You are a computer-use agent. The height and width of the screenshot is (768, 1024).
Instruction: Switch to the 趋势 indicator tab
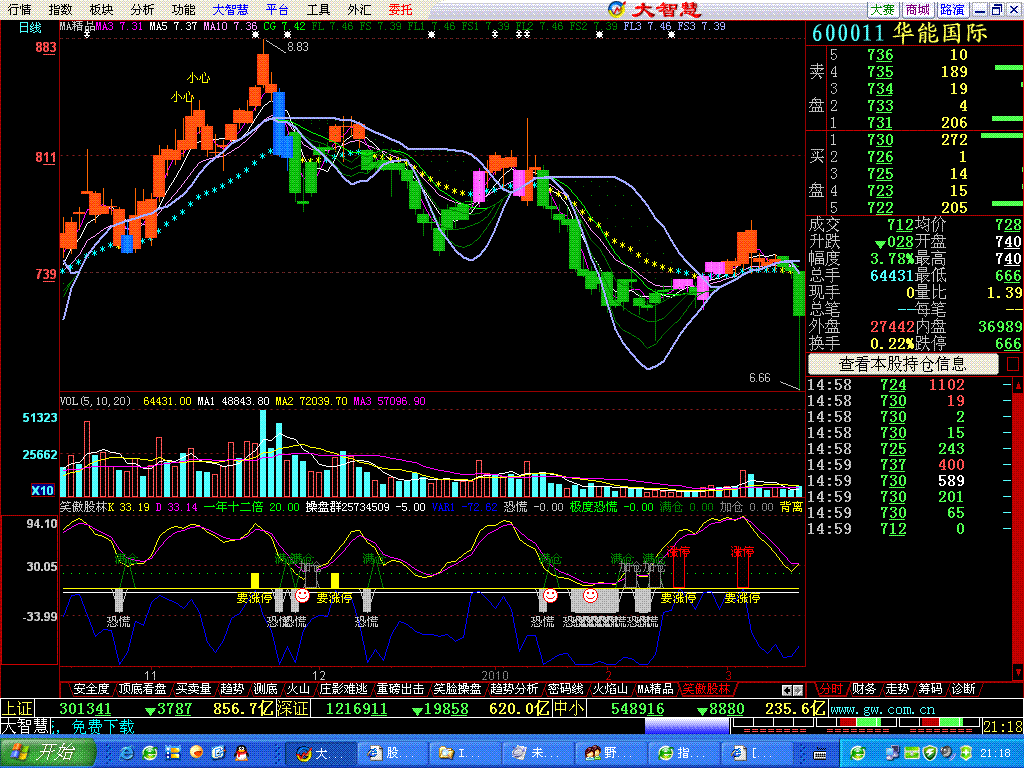232,689
